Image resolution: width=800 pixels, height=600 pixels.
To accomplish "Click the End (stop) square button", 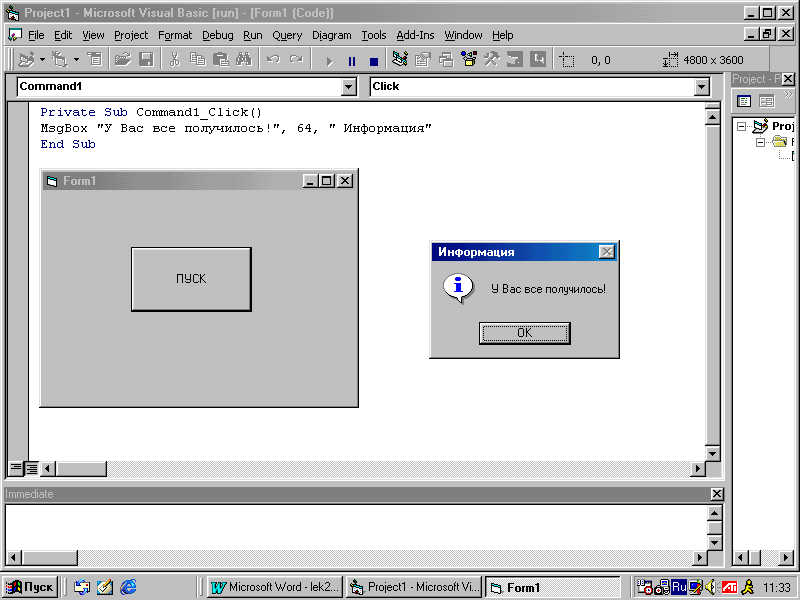I will pos(374,61).
